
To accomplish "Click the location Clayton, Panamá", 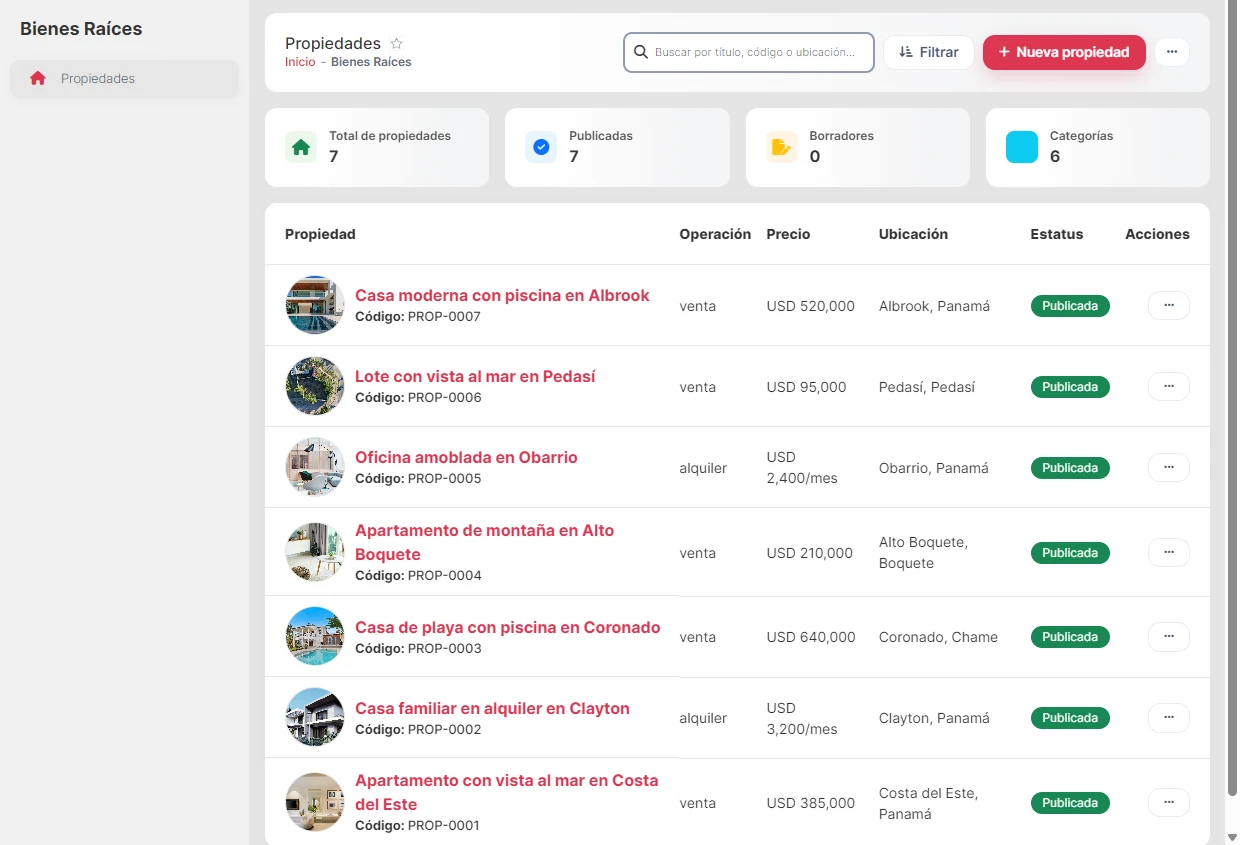I will point(934,718).
